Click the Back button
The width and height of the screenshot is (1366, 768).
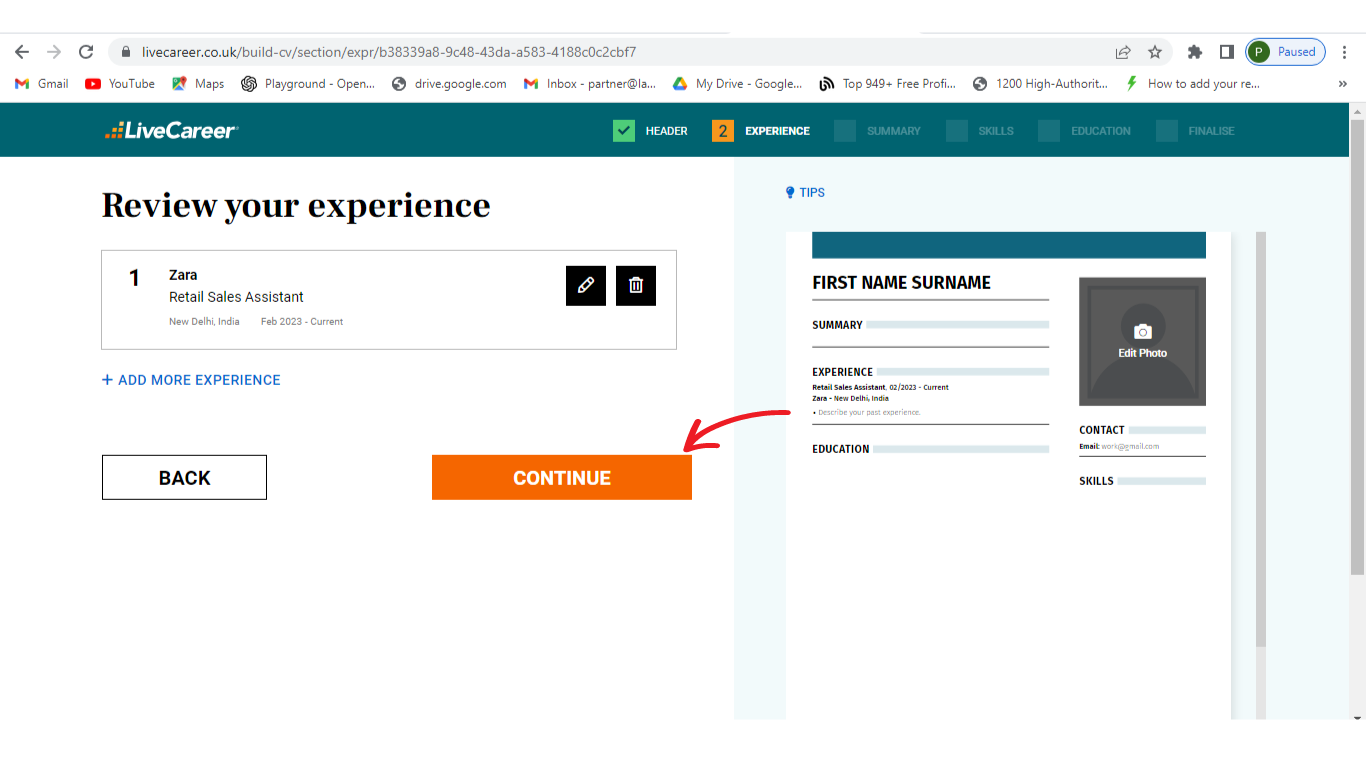coord(184,478)
